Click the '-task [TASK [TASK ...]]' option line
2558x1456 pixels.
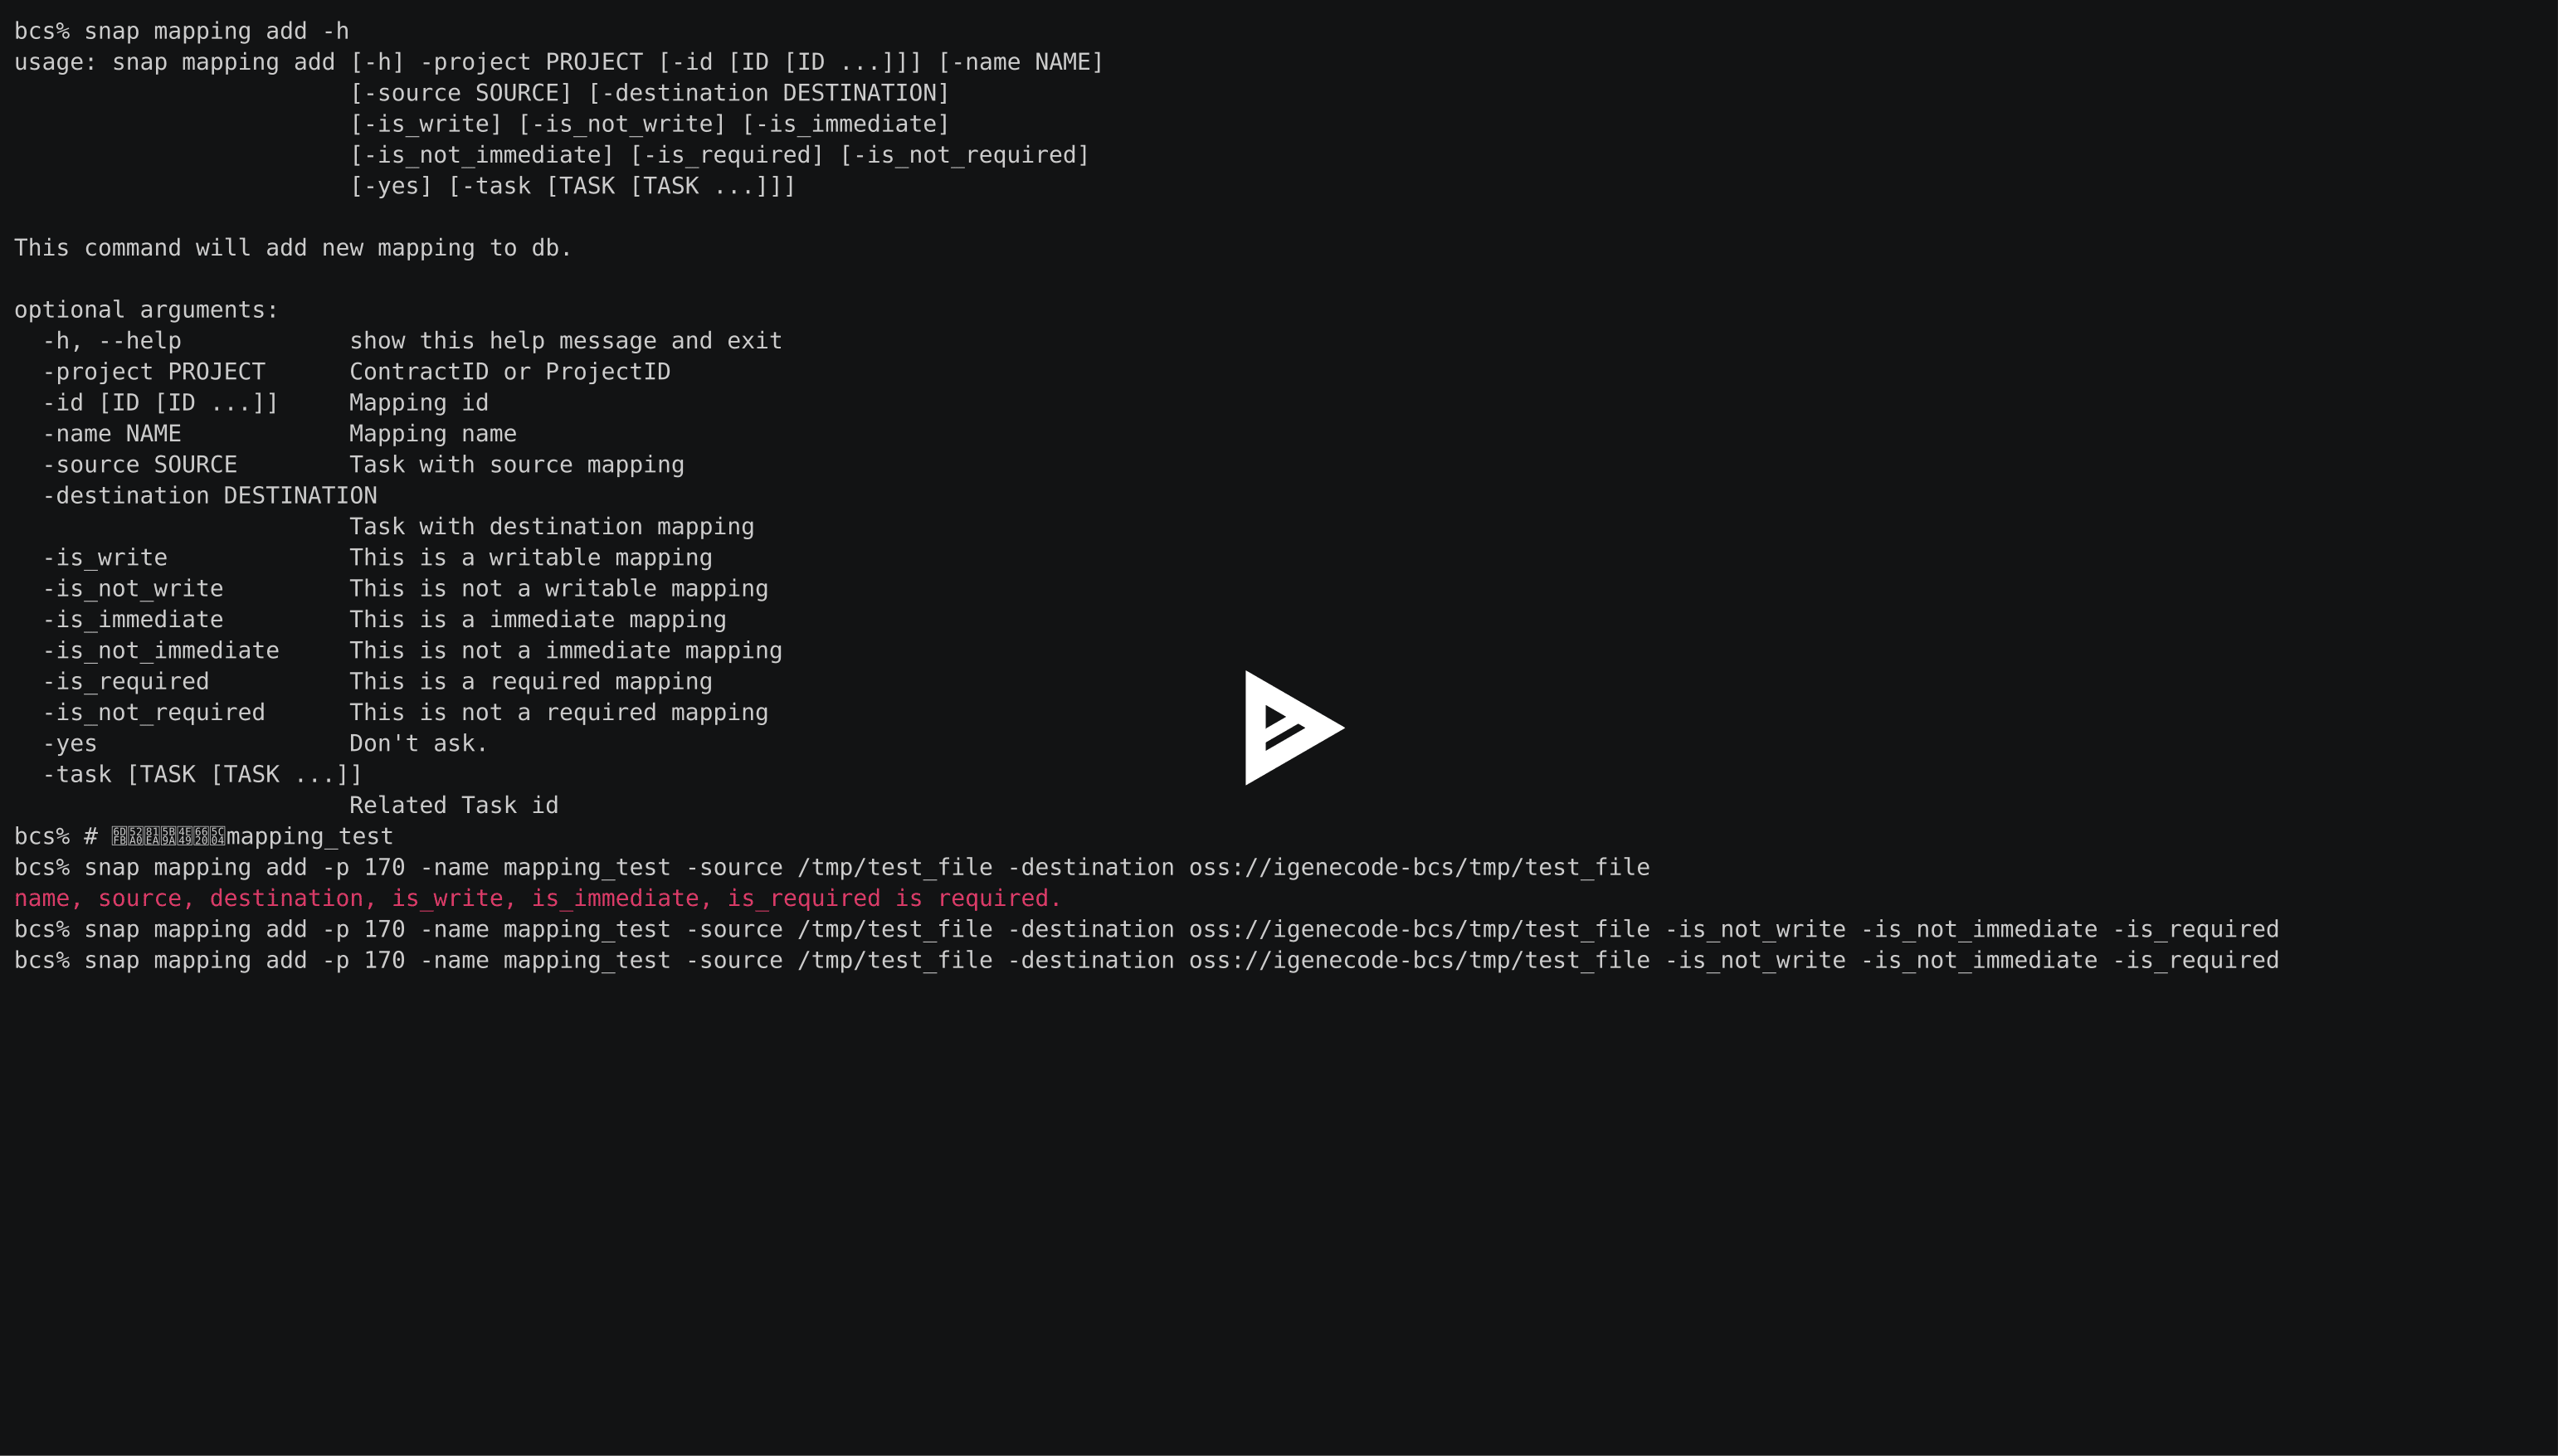(202, 775)
